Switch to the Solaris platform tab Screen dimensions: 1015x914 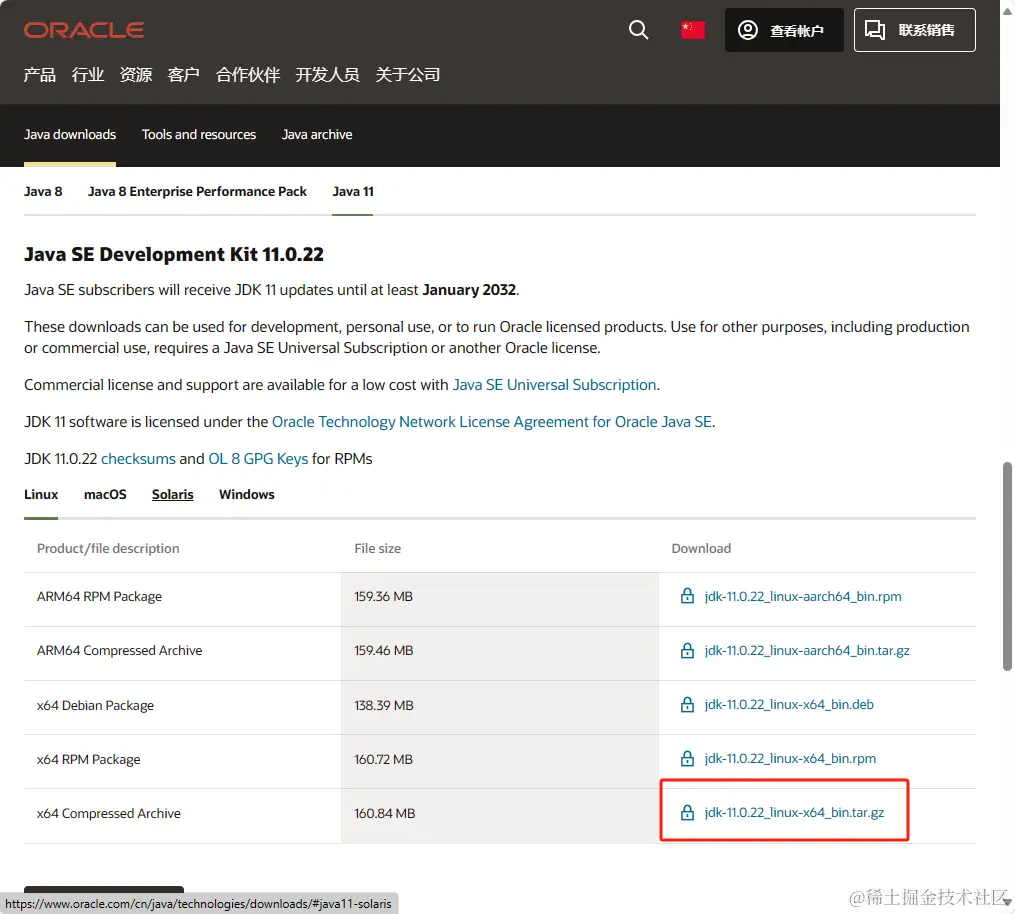[x=173, y=495]
